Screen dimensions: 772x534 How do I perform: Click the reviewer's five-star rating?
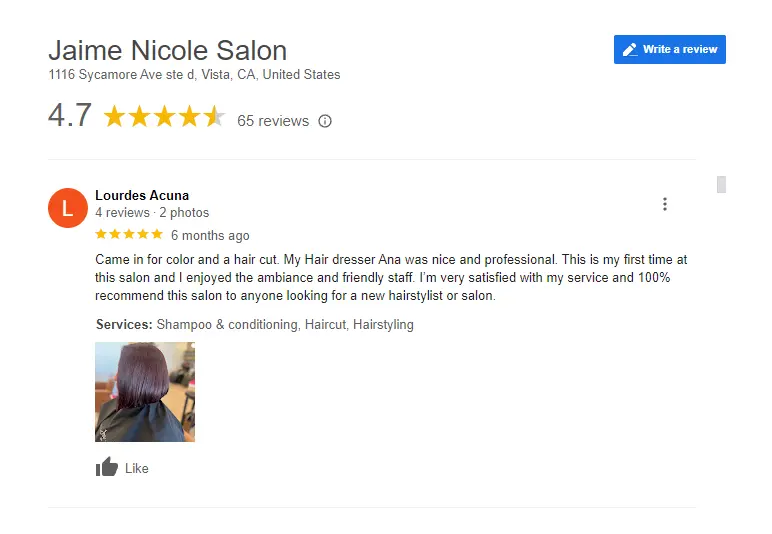coord(129,234)
